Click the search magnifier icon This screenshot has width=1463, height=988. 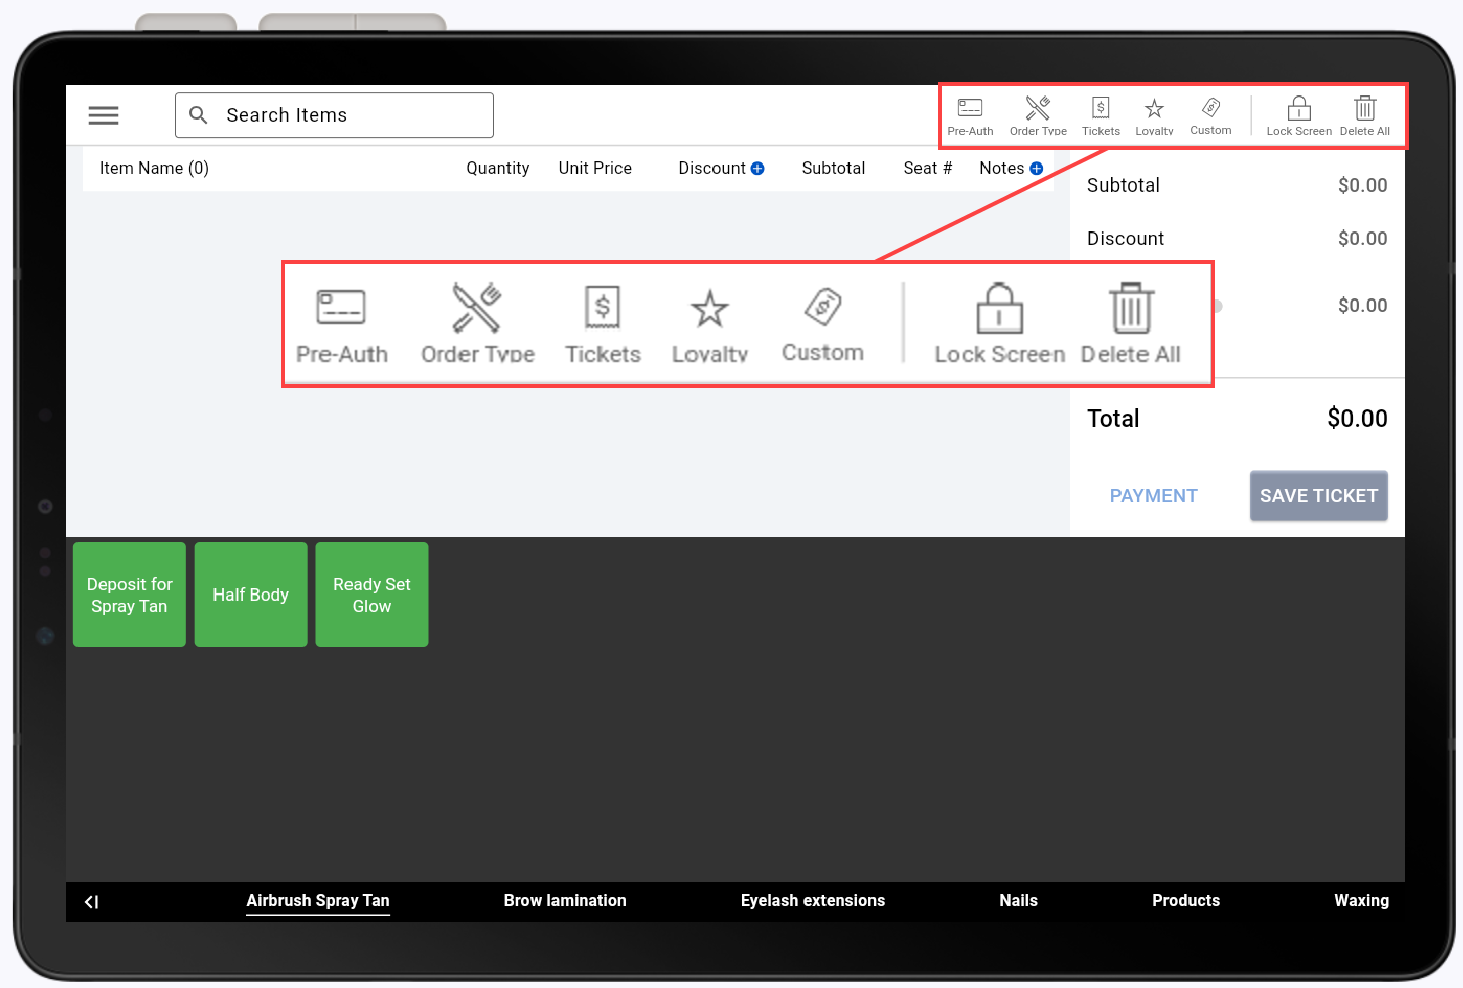click(198, 114)
